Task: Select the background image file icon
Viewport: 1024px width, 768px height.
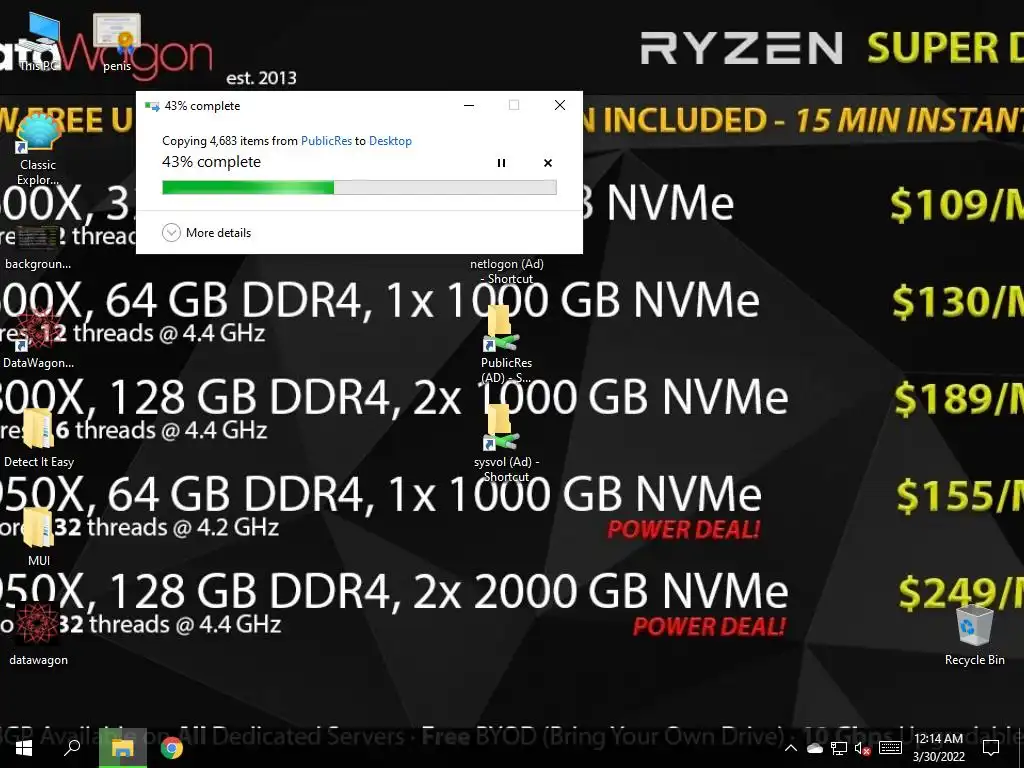Action: (x=38, y=247)
